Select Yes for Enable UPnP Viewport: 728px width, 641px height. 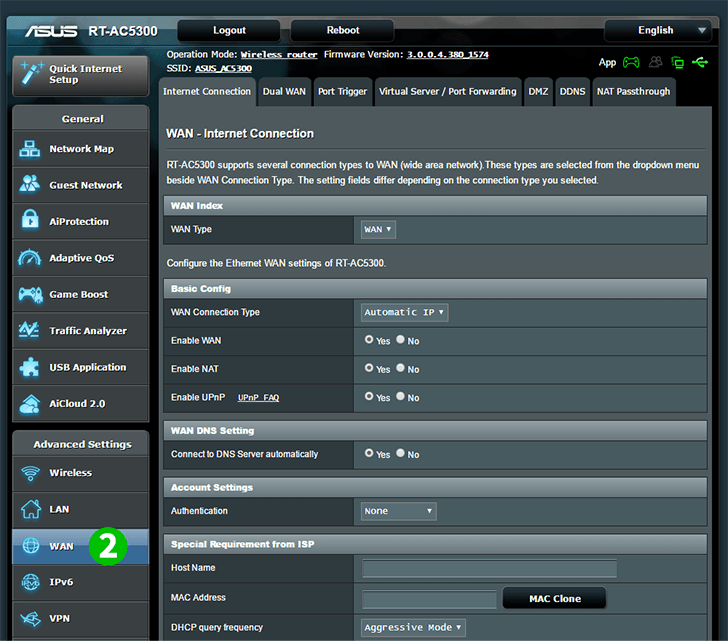[369, 396]
